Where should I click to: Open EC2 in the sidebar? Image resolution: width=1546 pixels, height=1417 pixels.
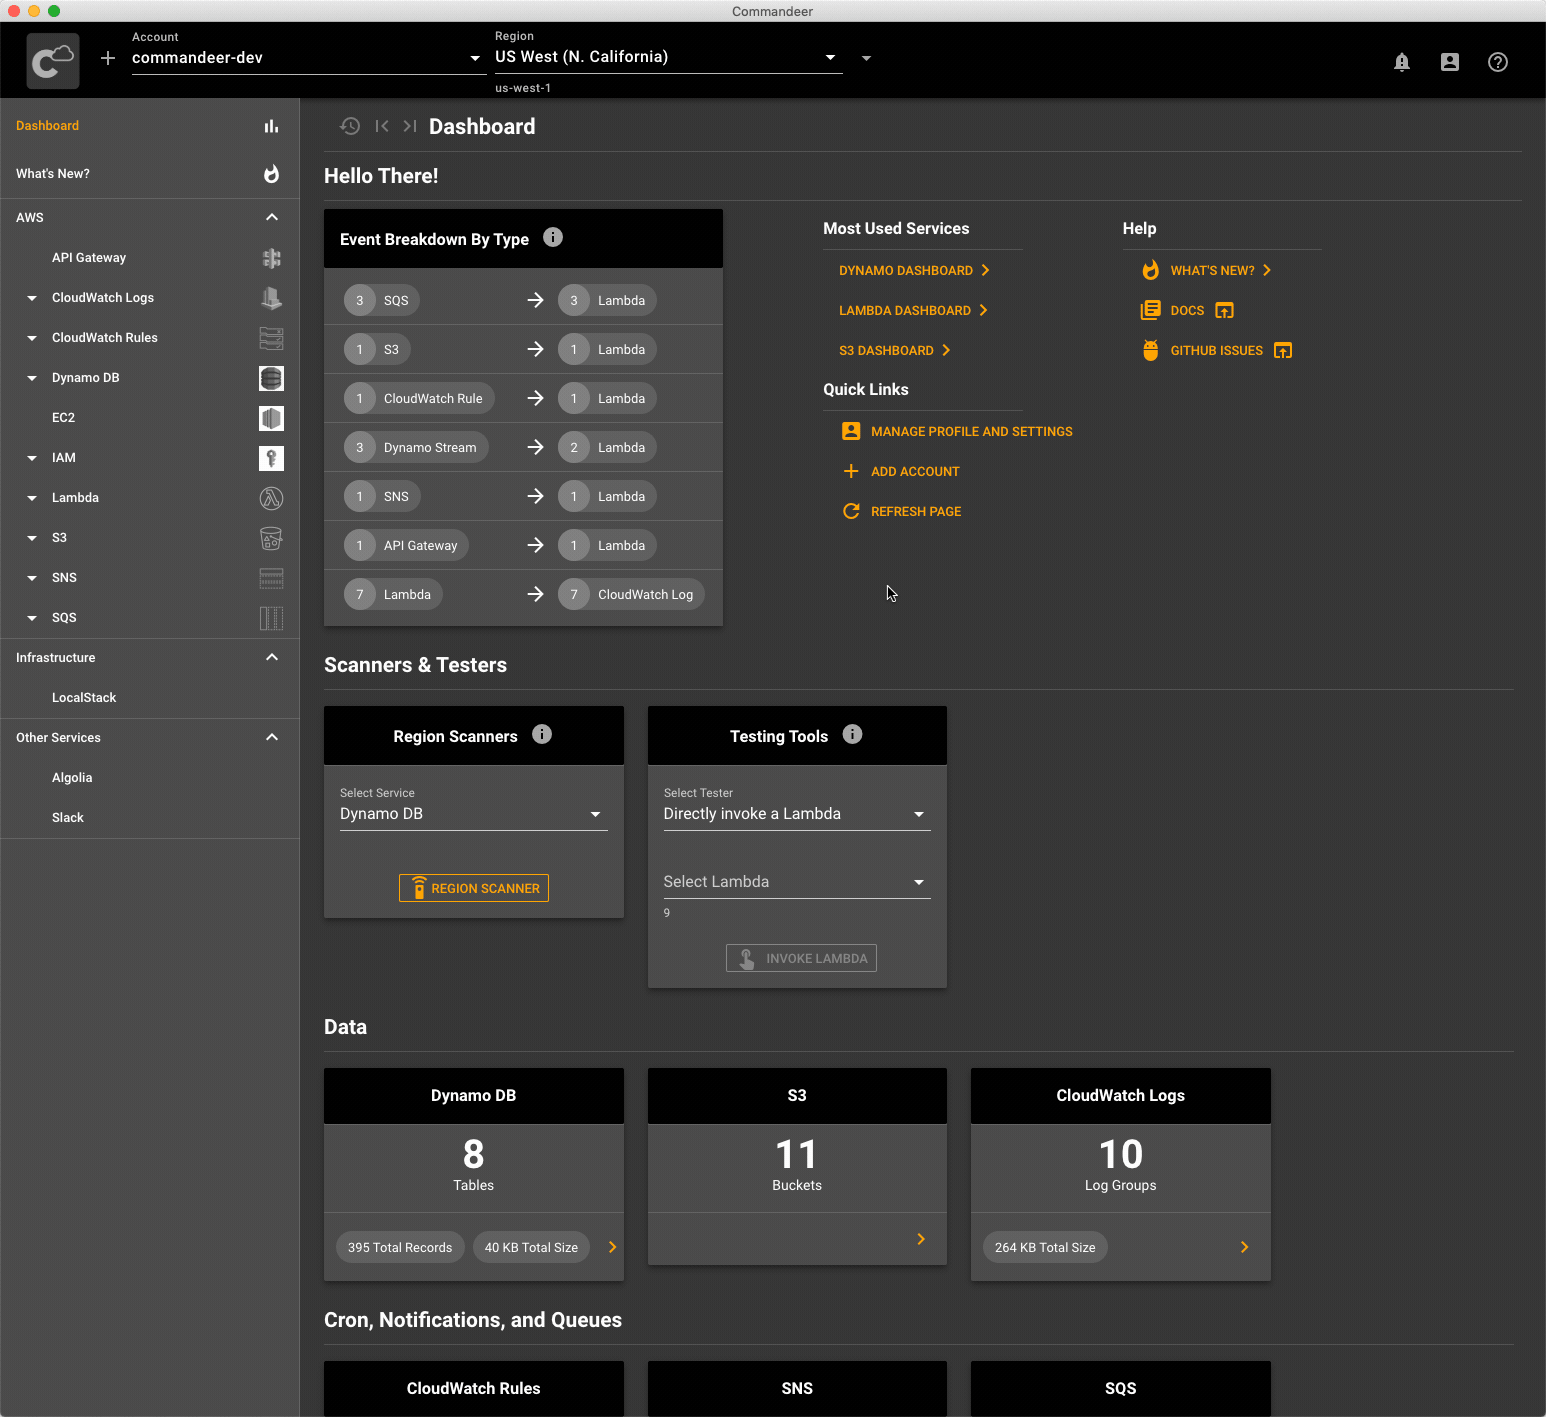point(63,418)
